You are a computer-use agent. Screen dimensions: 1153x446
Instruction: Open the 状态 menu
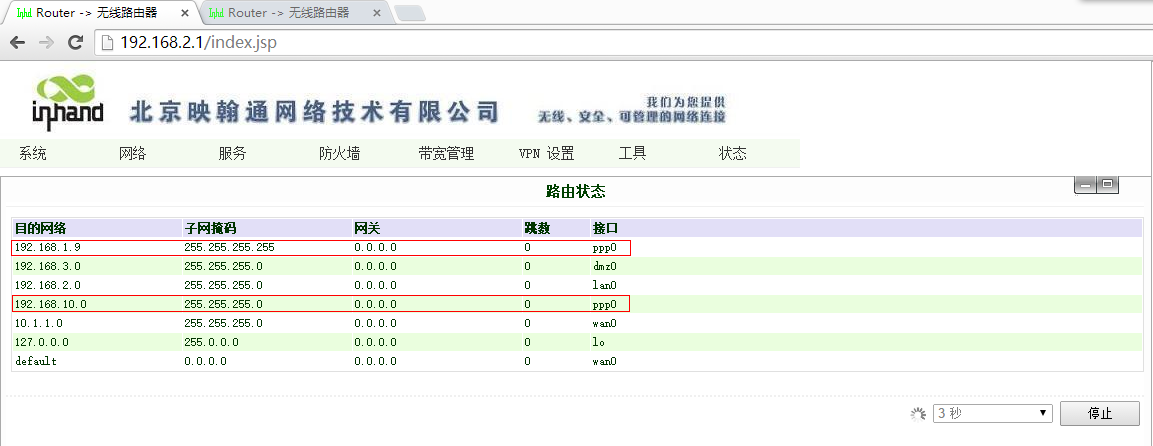coord(733,154)
